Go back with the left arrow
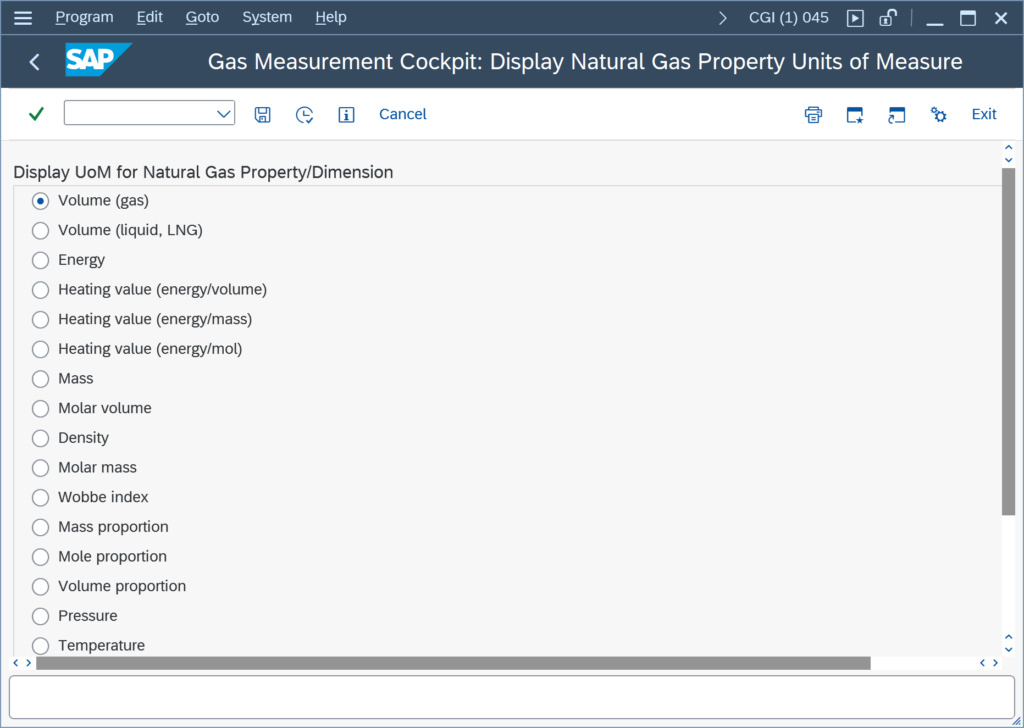 tap(35, 62)
